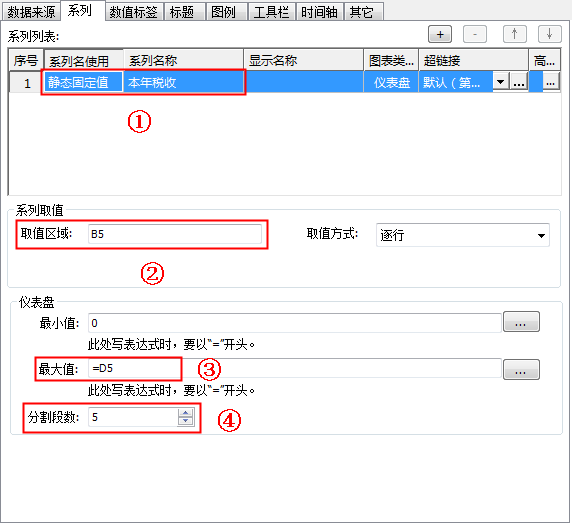Decrease 分割段数 with the down spinner
Viewport: 572px width, 524px height.
coord(185,421)
